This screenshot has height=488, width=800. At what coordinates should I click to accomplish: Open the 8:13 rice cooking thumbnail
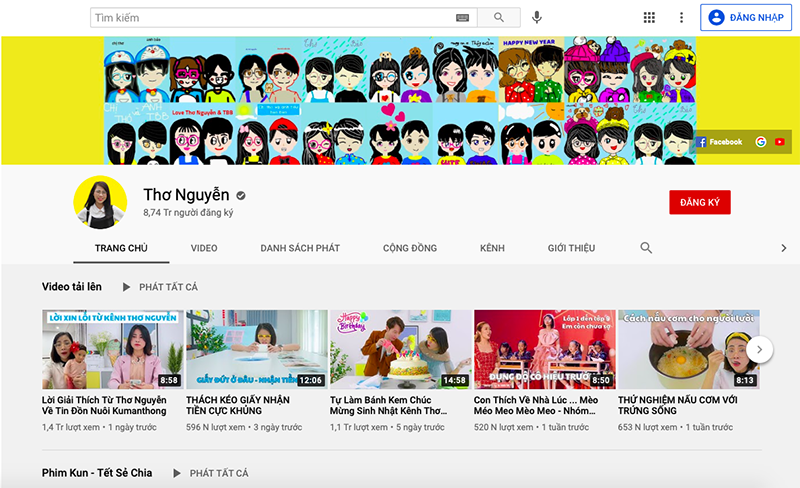[689, 350]
